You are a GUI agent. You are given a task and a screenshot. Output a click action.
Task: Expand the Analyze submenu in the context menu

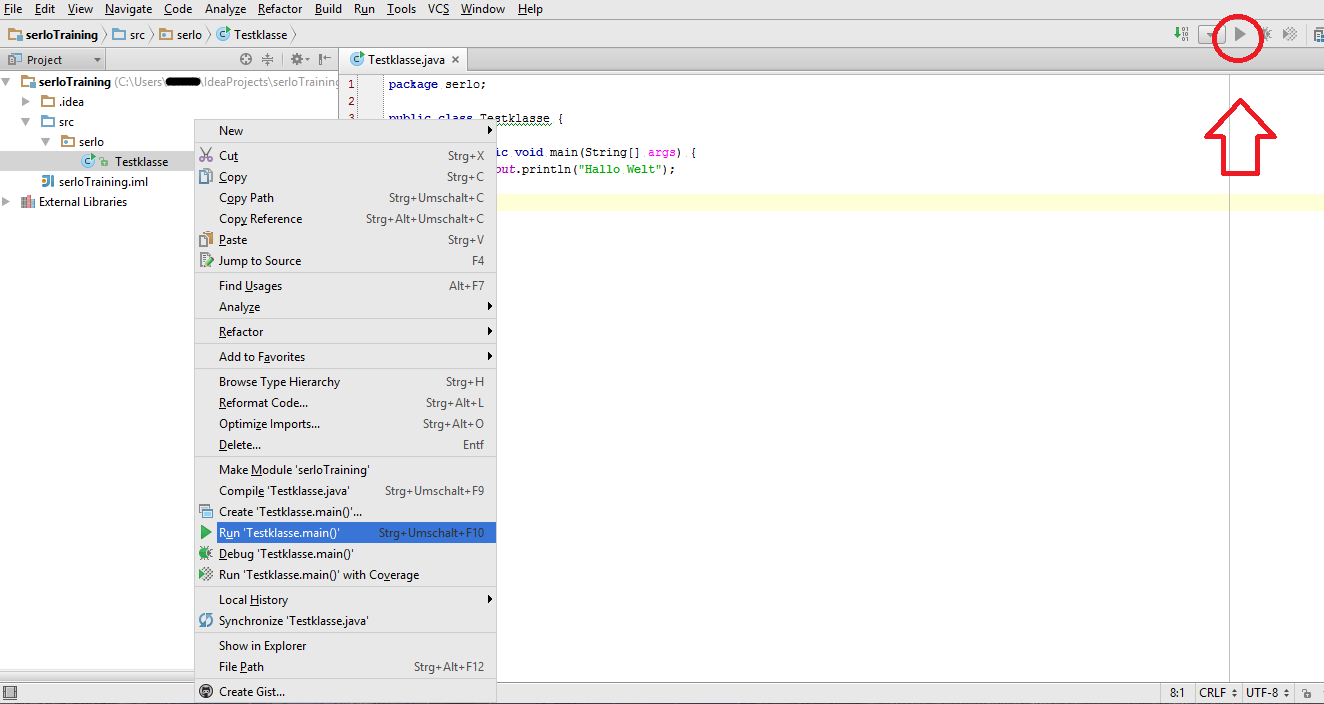tap(345, 307)
